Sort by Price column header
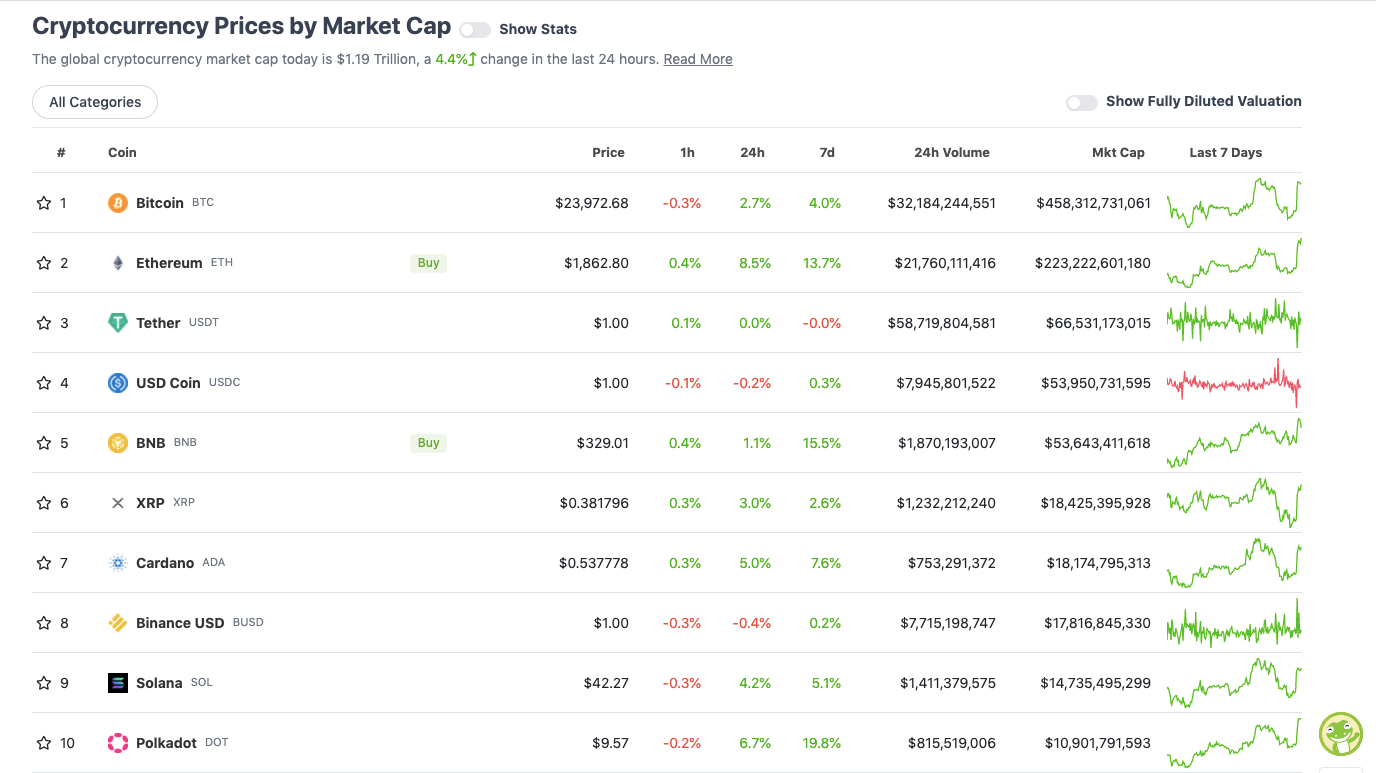The height and width of the screenshot is (773, 1376). (x=608, y=153)
